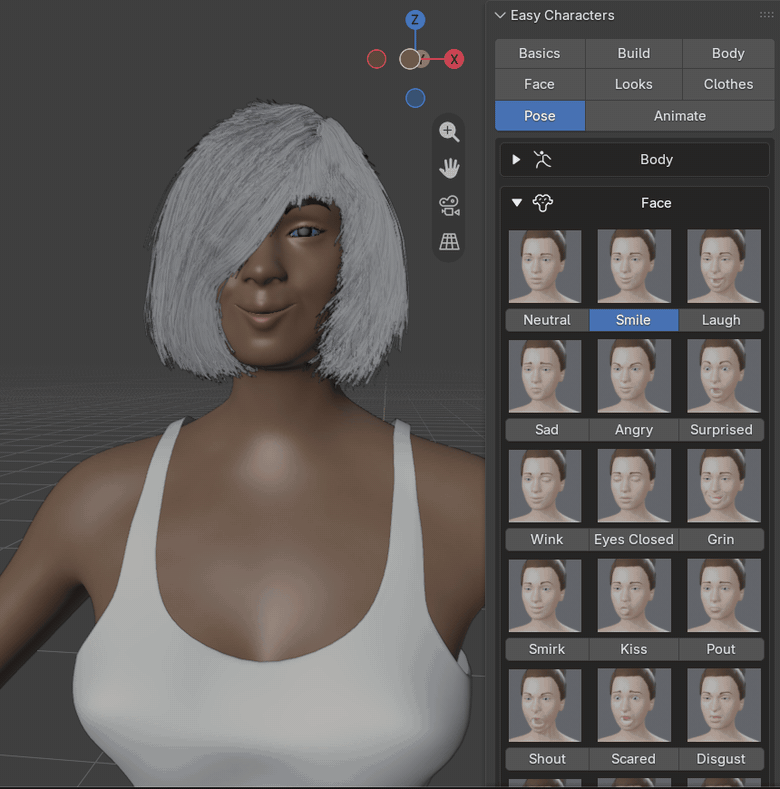The height and width of the screenshot is (789, 780).
Task: Click the Smirk face thumbnail
Action: coord(545,595)
